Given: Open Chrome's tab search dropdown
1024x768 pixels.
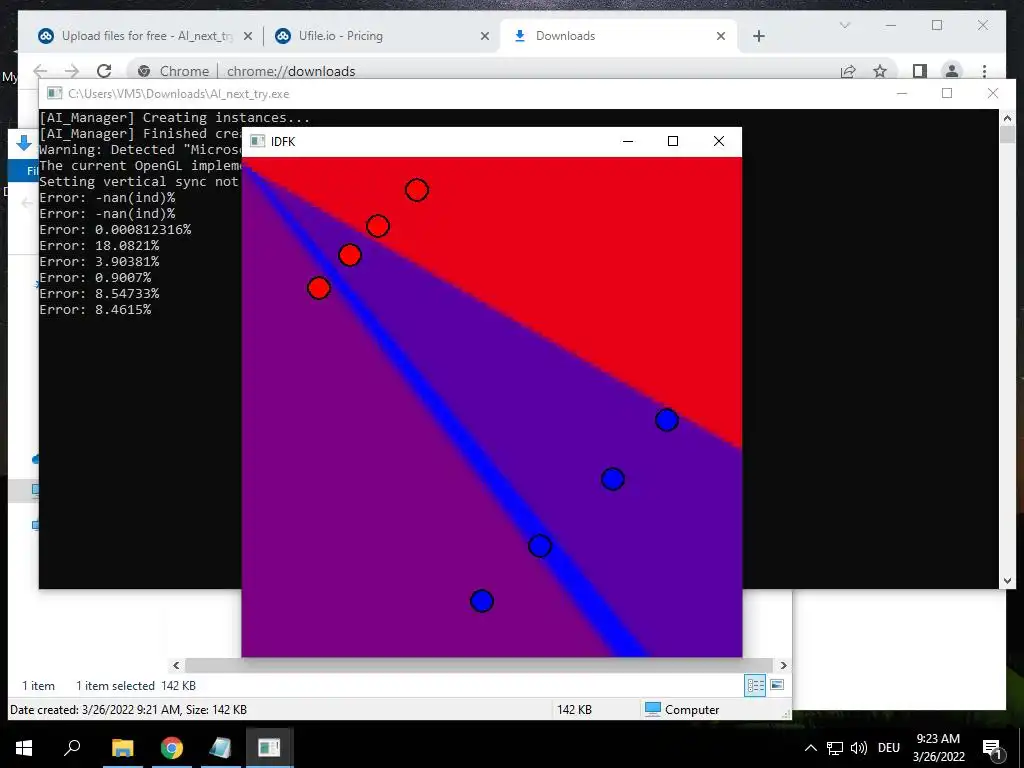Looking at the screenshot, I should 844,25.
